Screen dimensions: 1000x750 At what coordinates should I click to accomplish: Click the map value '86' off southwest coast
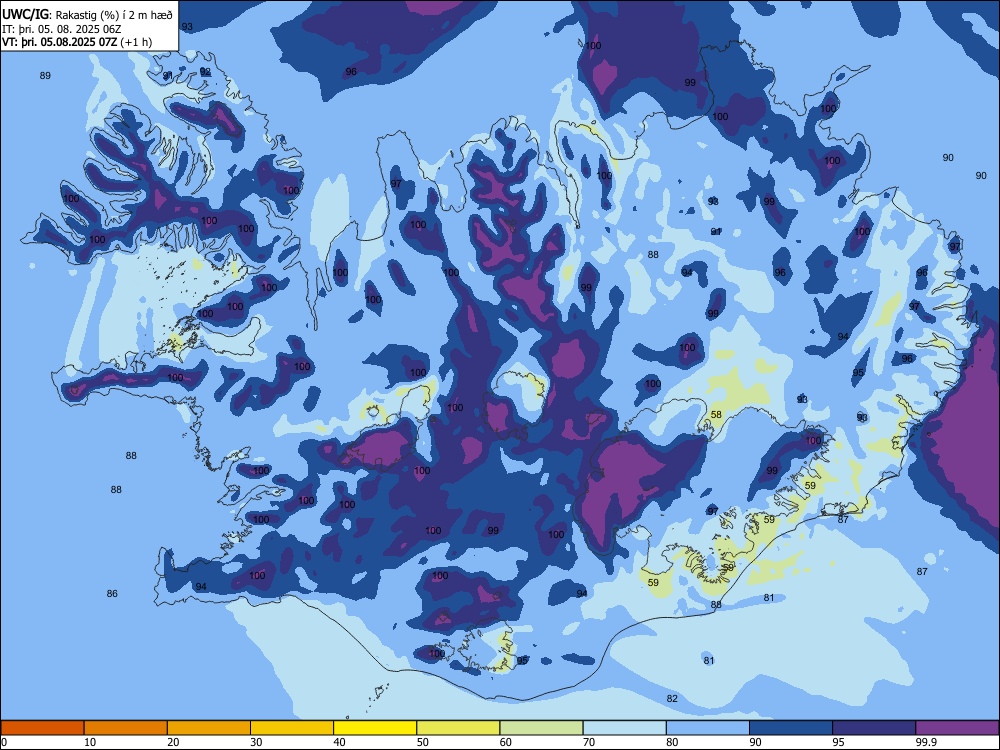coord(112,593)
